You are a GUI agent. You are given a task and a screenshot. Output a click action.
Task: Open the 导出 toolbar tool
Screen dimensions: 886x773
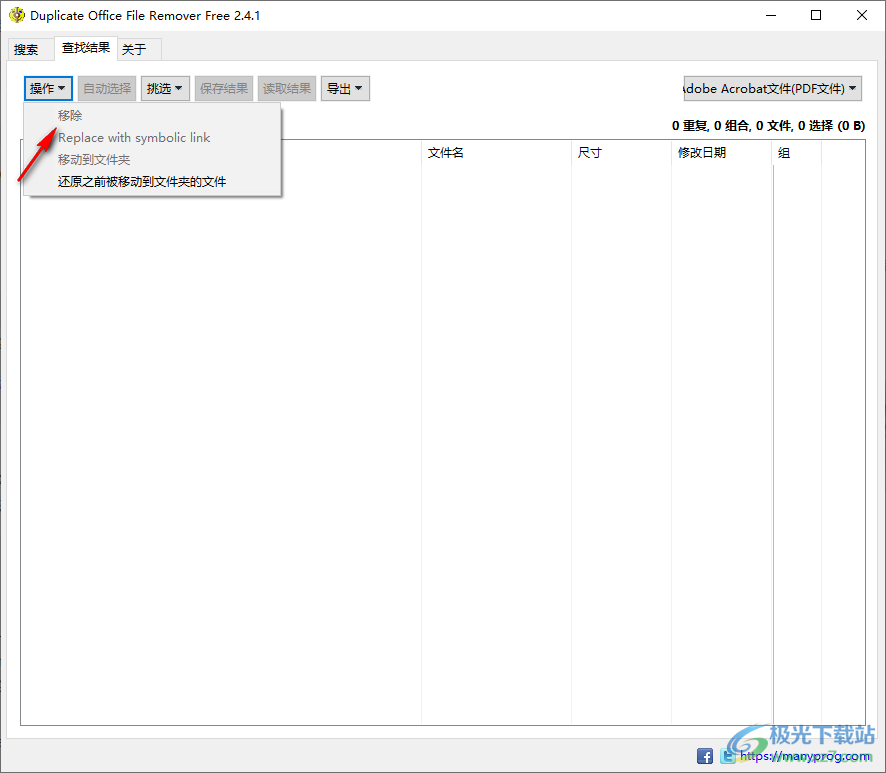click(344, 88)
